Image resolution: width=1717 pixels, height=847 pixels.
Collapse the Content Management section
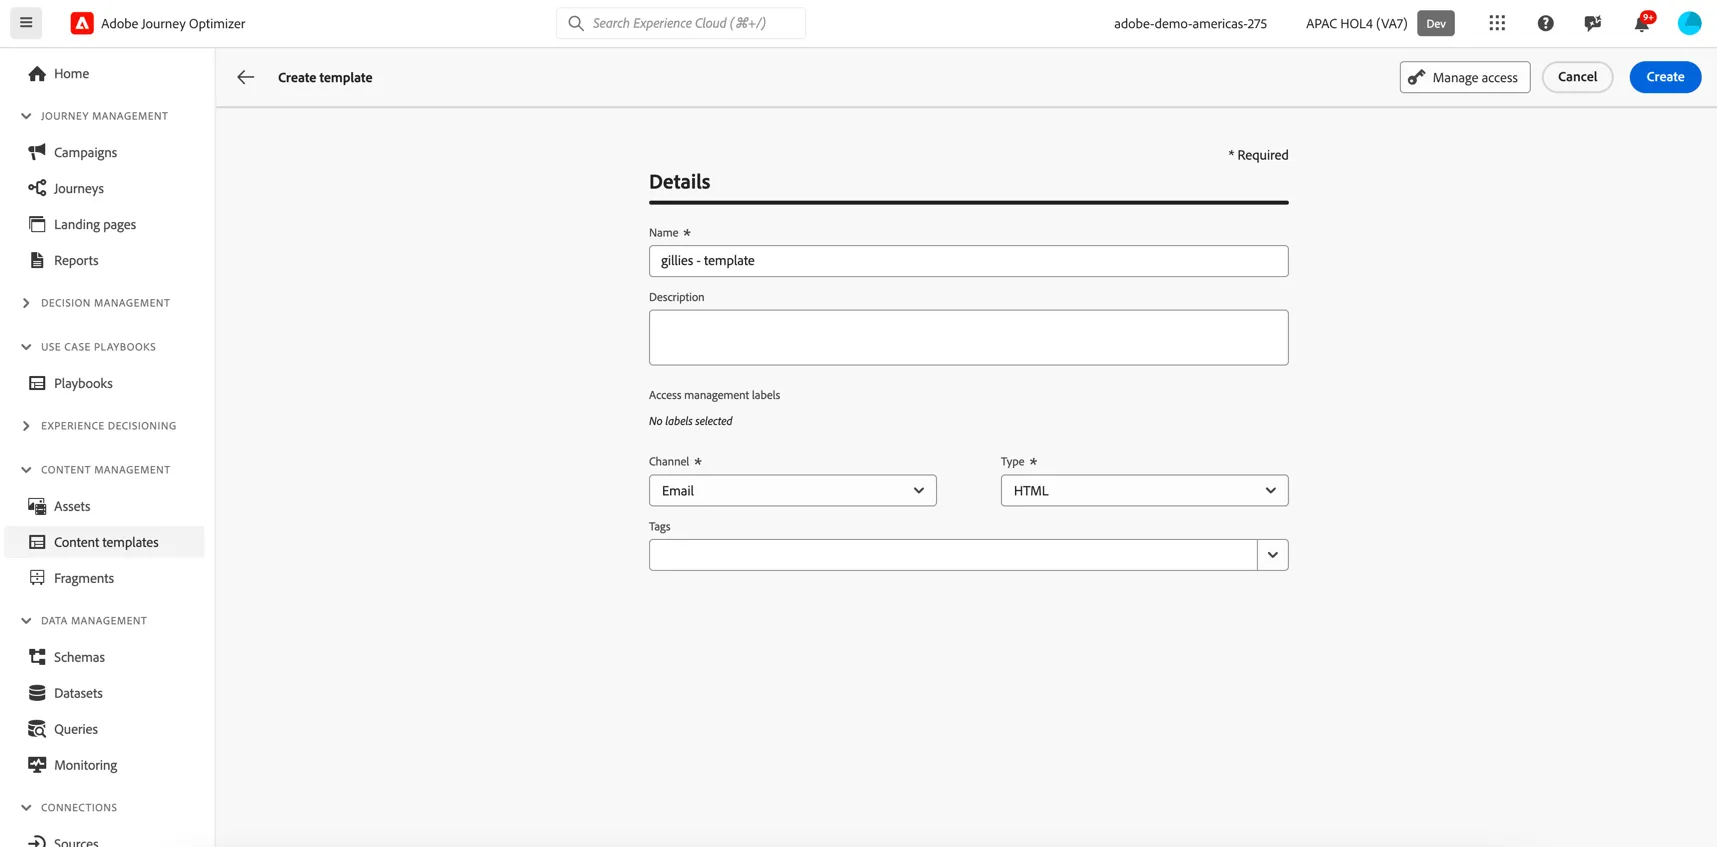click(26, 470)
